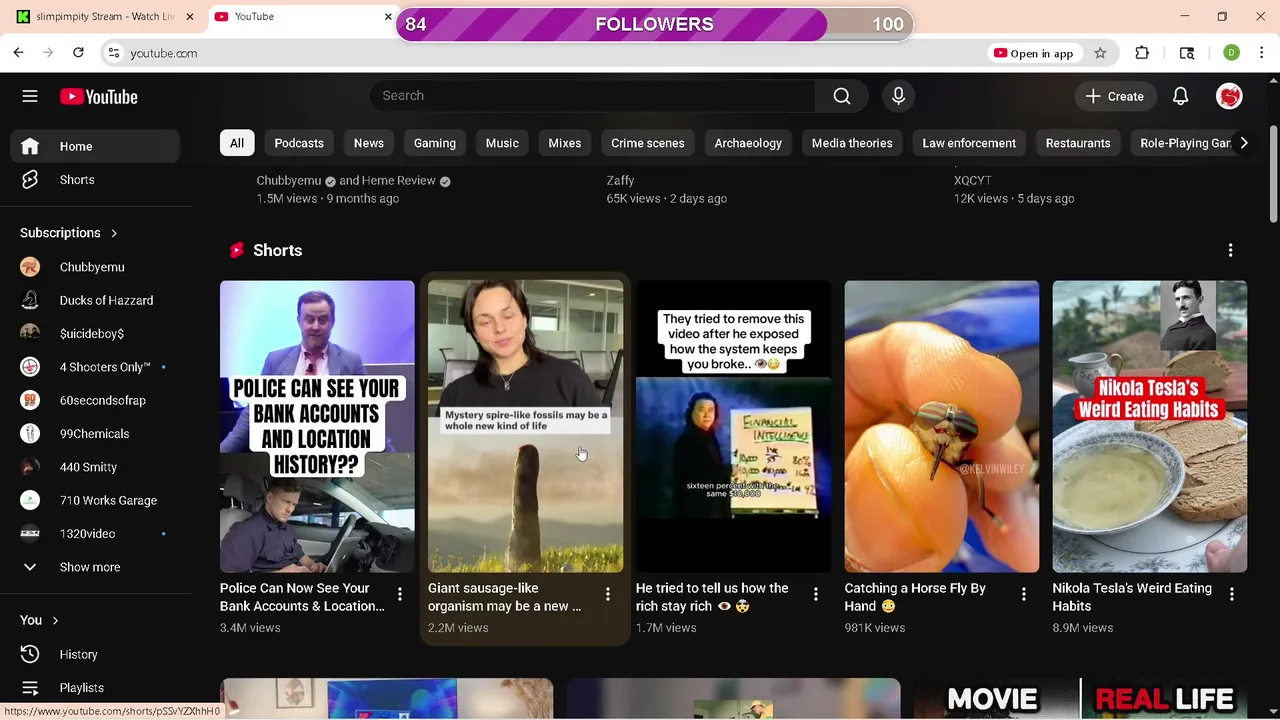Open the Giant sausage-like organism short thumbnail

pos(525,426)
